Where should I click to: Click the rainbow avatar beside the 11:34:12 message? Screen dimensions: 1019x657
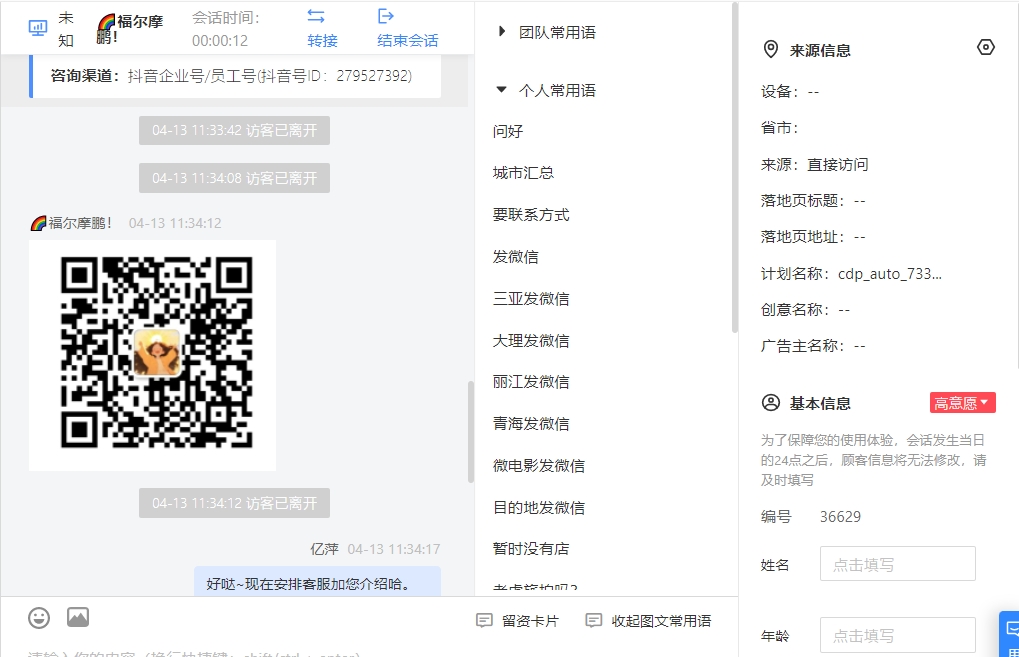(x=38, y=223)
